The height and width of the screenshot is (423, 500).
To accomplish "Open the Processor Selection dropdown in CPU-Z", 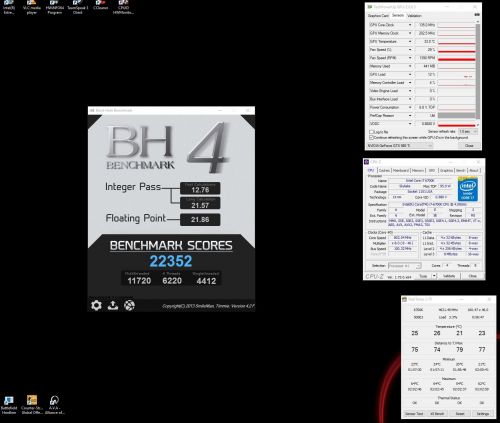I will [405, 266].
